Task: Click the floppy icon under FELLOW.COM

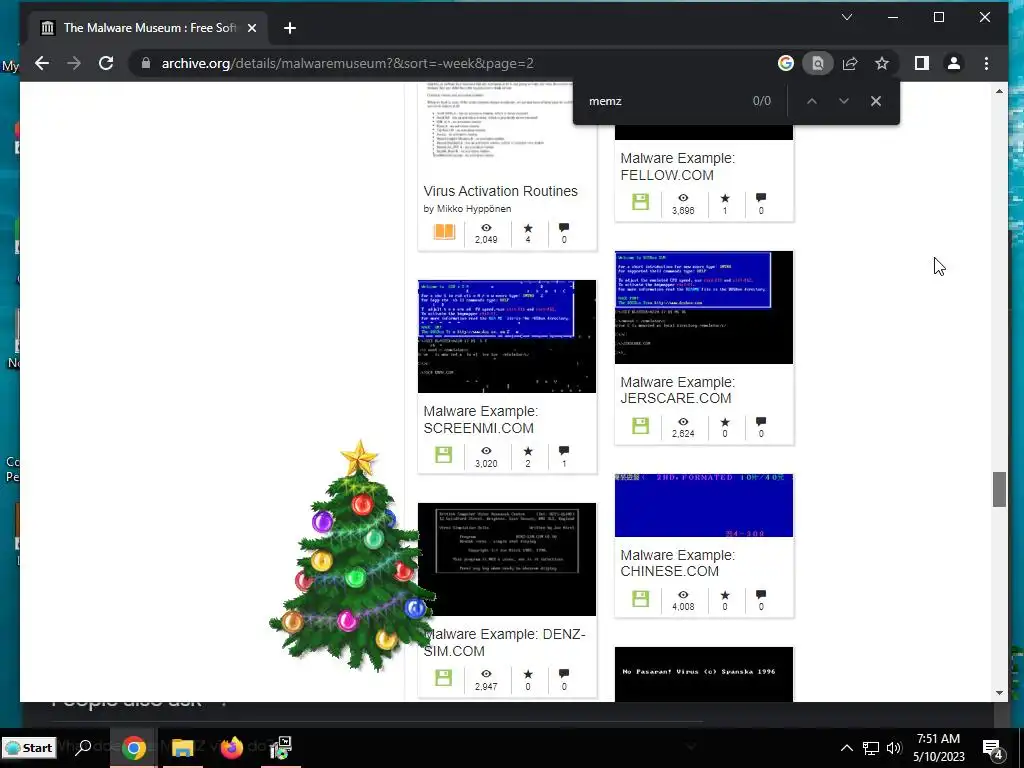Action: [x=641, y=202]
